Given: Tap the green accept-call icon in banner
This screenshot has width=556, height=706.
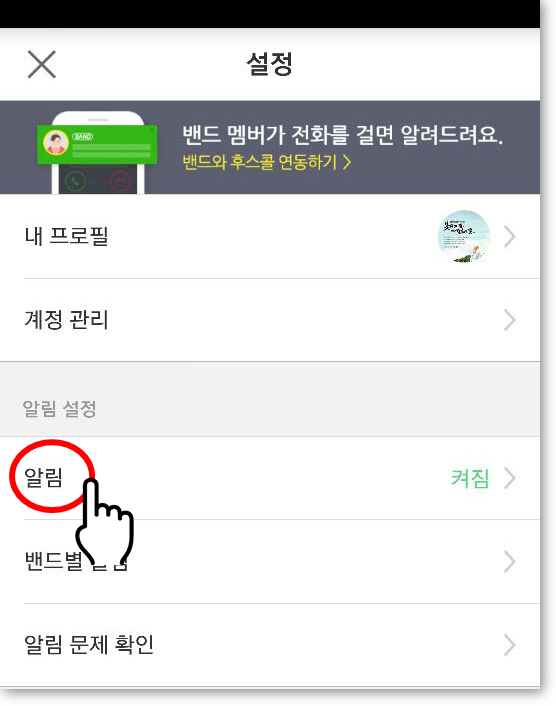Looking at the screenshot, I should click(x=76, y=181).
